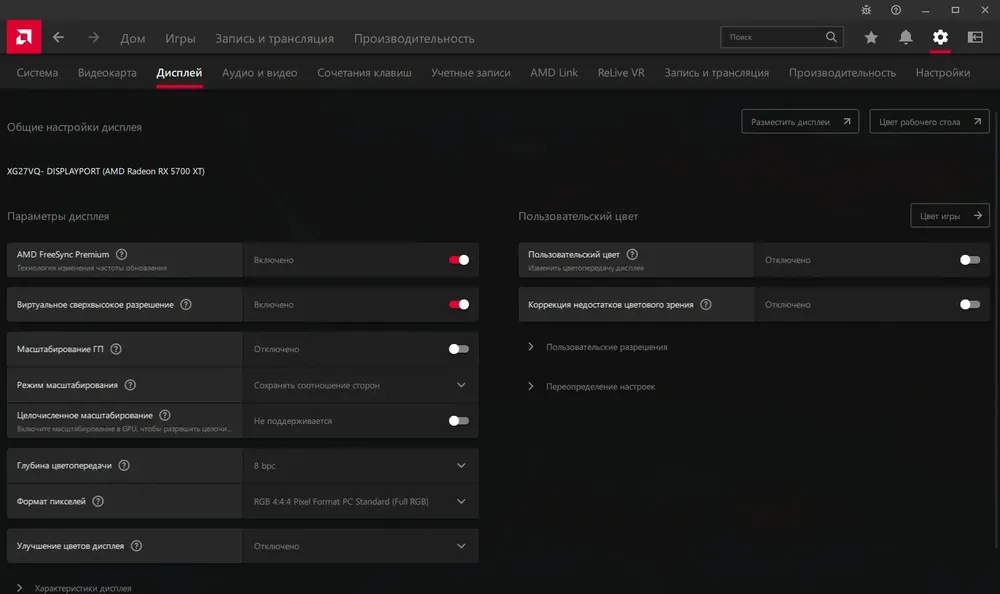The image size is (1000, 594).
Task: Open notifications bell icon
Action: (906, 38)
